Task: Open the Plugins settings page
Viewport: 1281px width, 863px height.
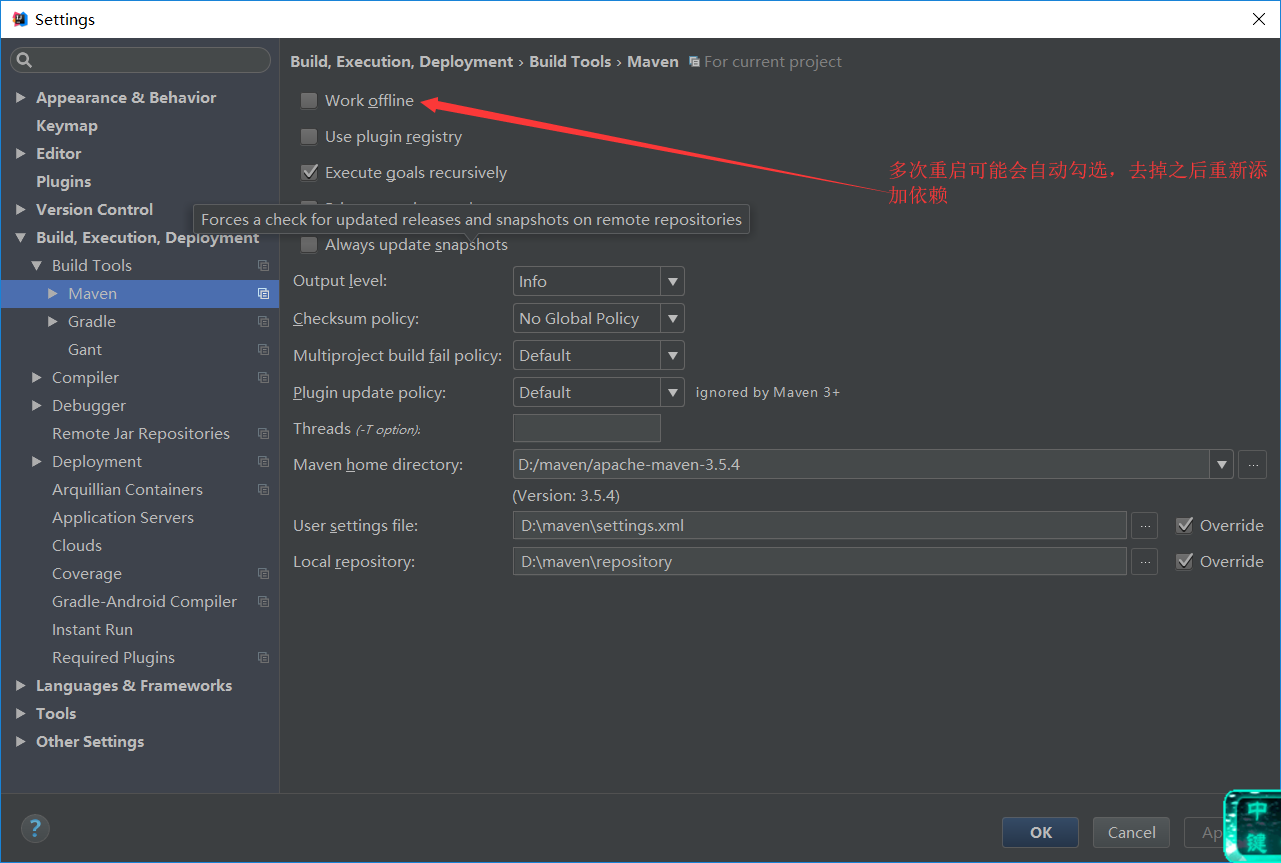Action: click(63, 182)
